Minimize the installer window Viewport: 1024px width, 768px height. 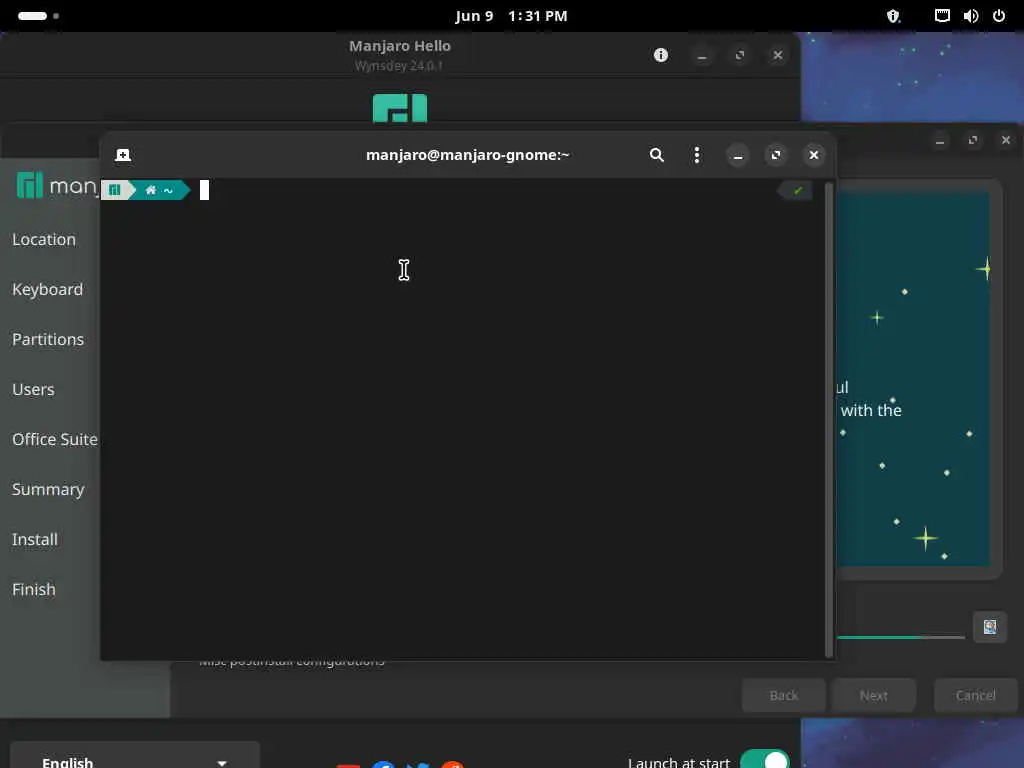(940, 140)
